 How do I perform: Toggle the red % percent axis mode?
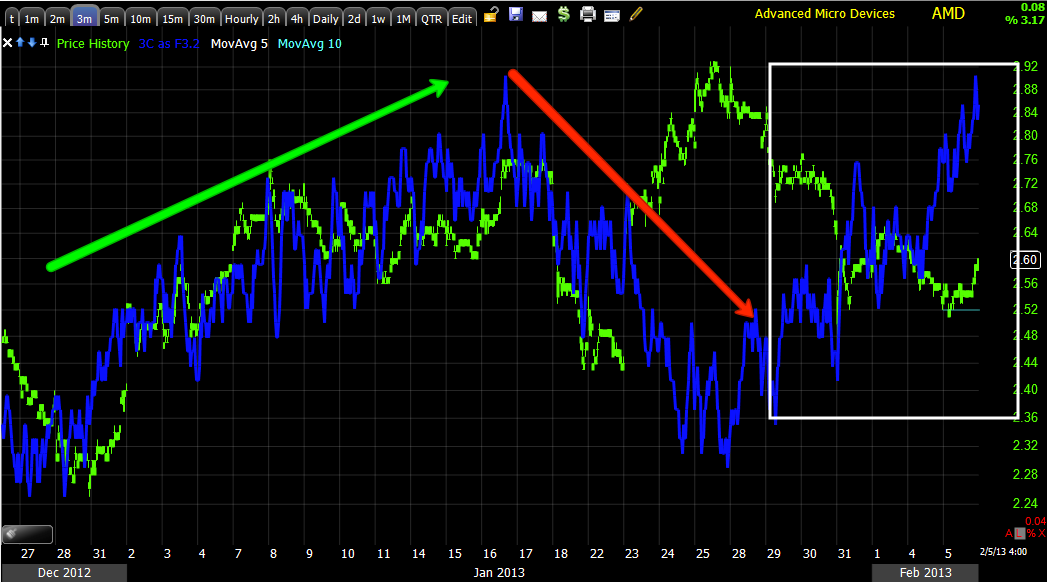point(1031,533)
